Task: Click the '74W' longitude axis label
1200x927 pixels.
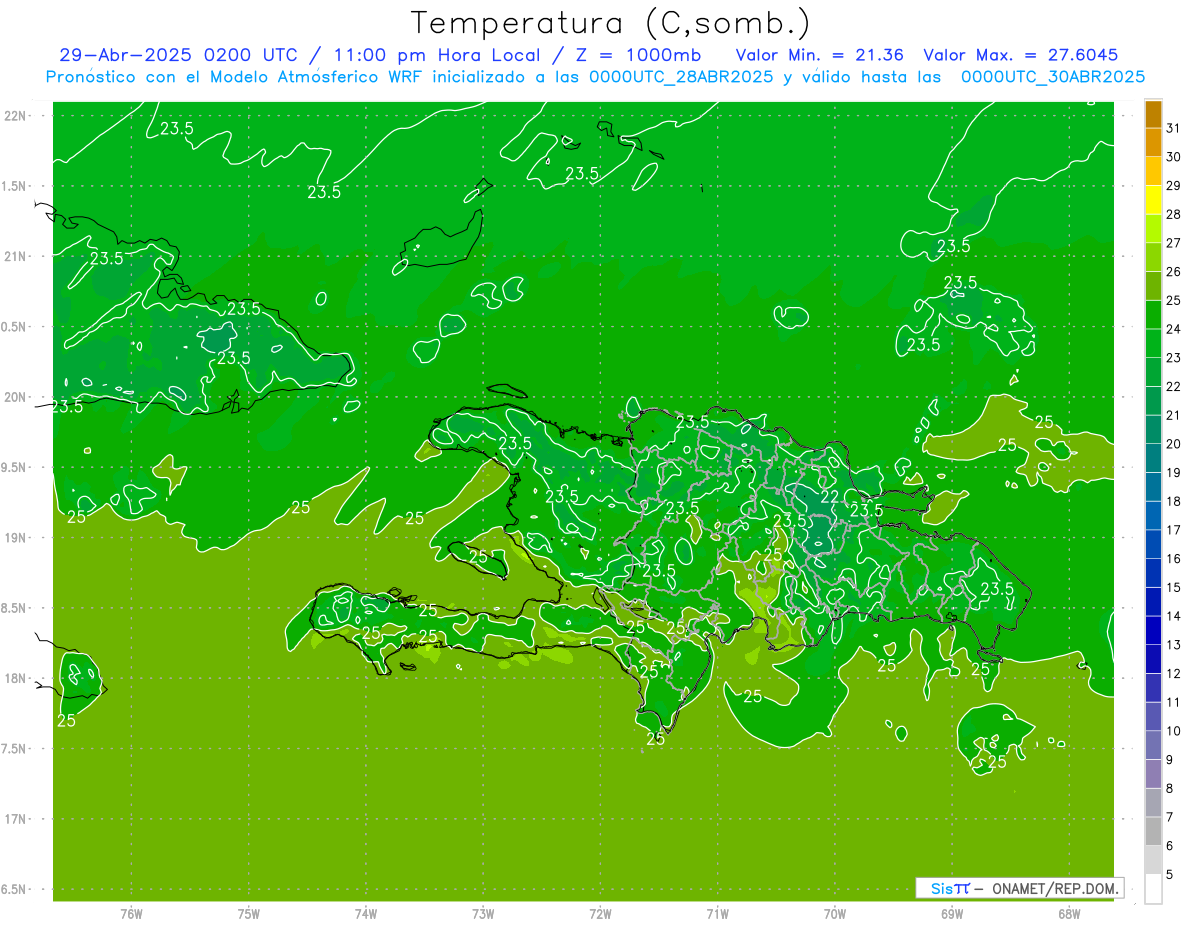Action: point(366,913)
